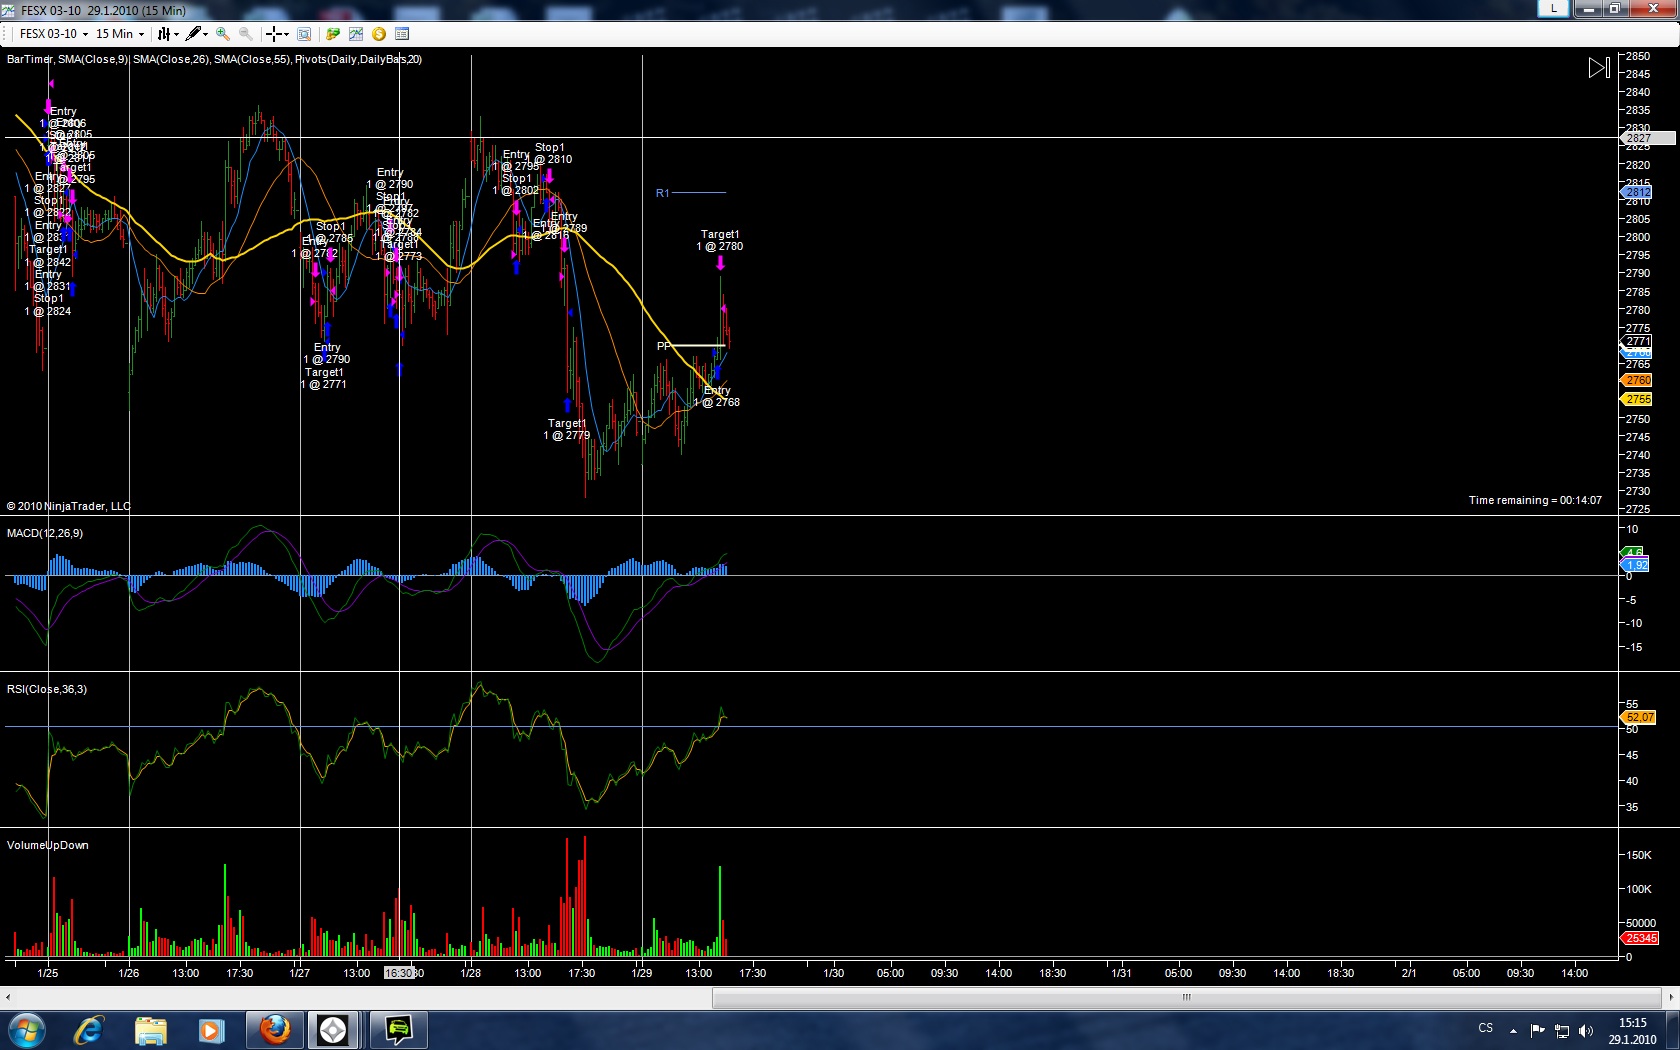
Task: Open the Windows Start menu
Action: tap(26, 1030)
